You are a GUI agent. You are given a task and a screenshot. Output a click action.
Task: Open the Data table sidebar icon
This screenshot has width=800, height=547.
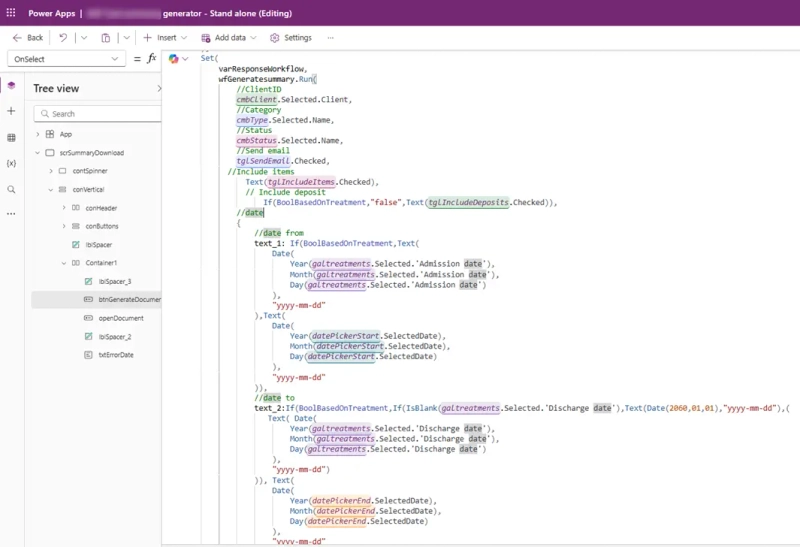click(11, 138)
